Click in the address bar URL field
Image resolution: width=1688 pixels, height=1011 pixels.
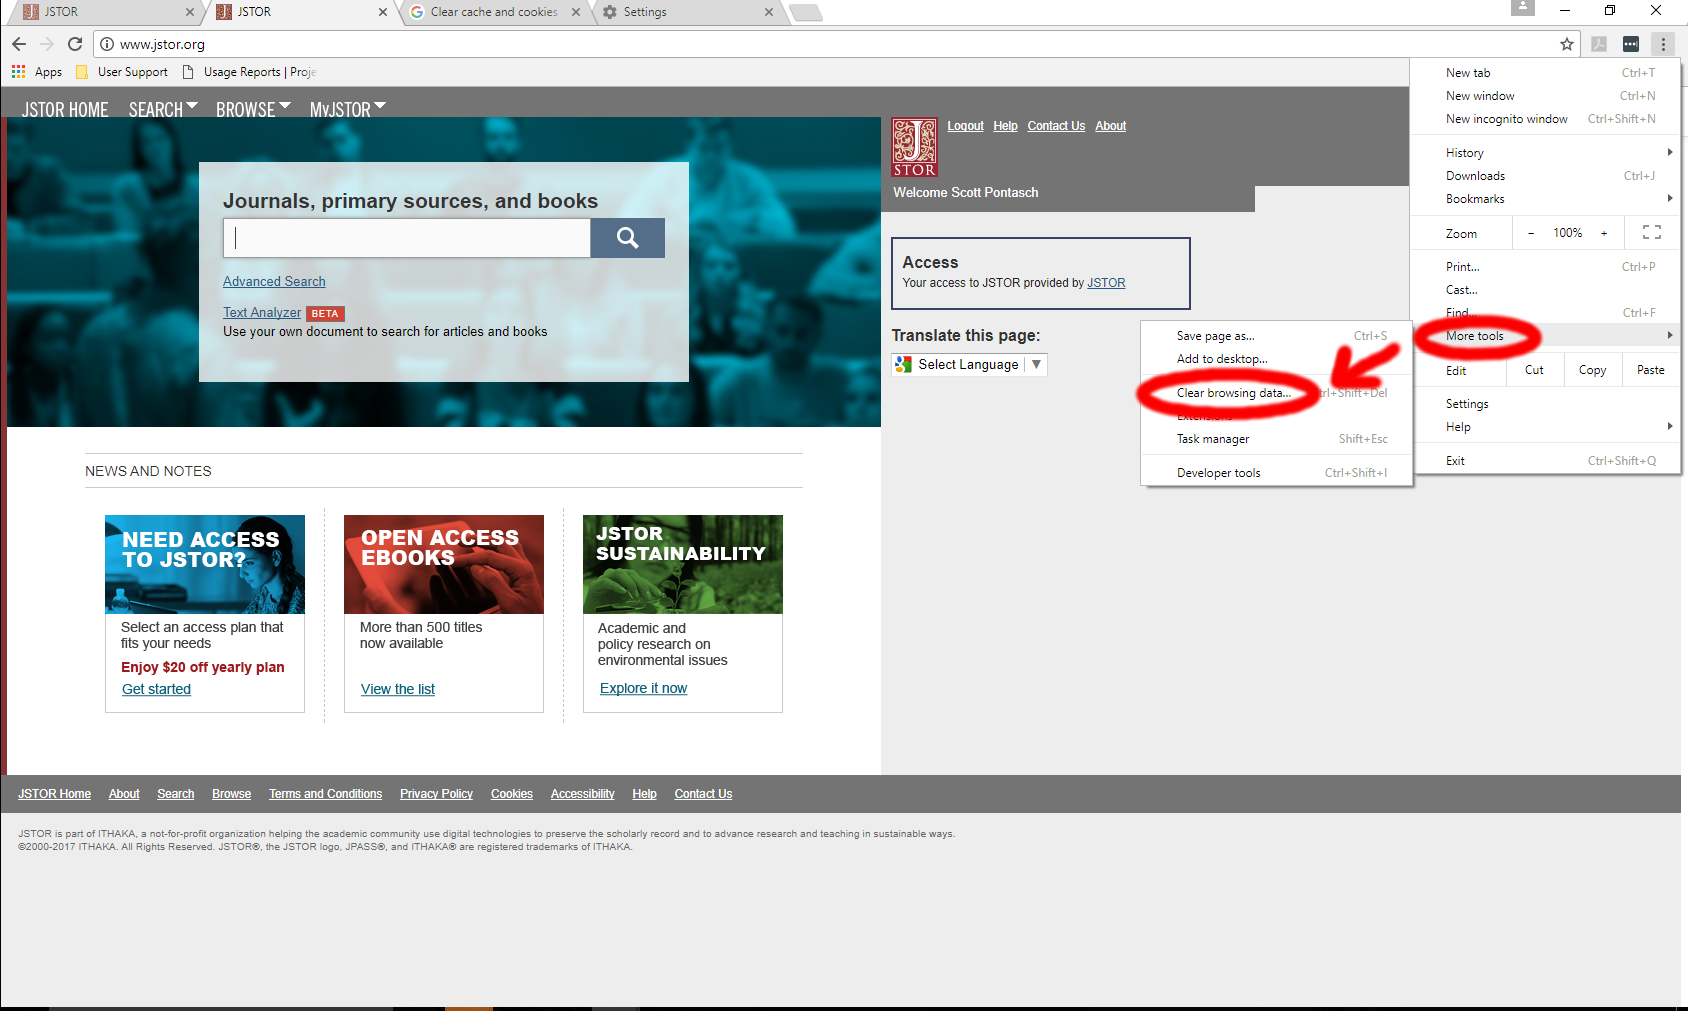tap(835, 44)
